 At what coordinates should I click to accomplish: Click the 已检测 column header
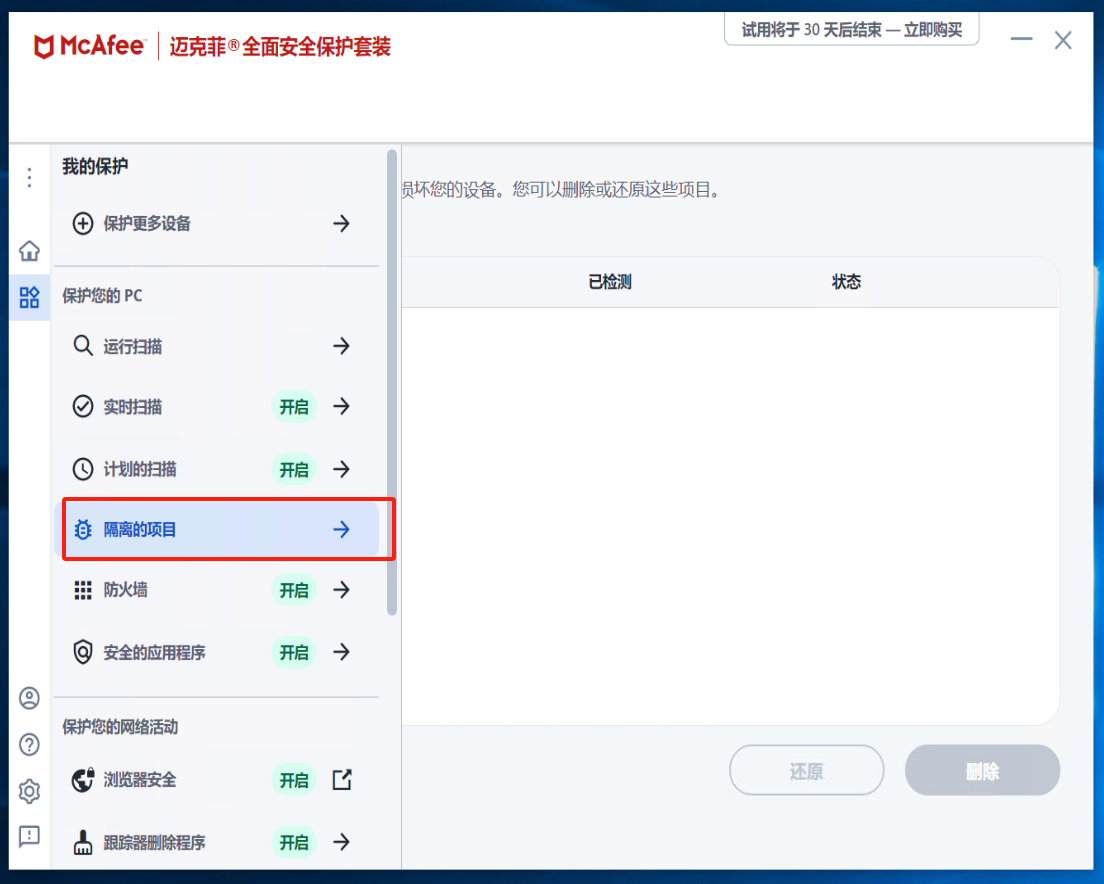610,282
